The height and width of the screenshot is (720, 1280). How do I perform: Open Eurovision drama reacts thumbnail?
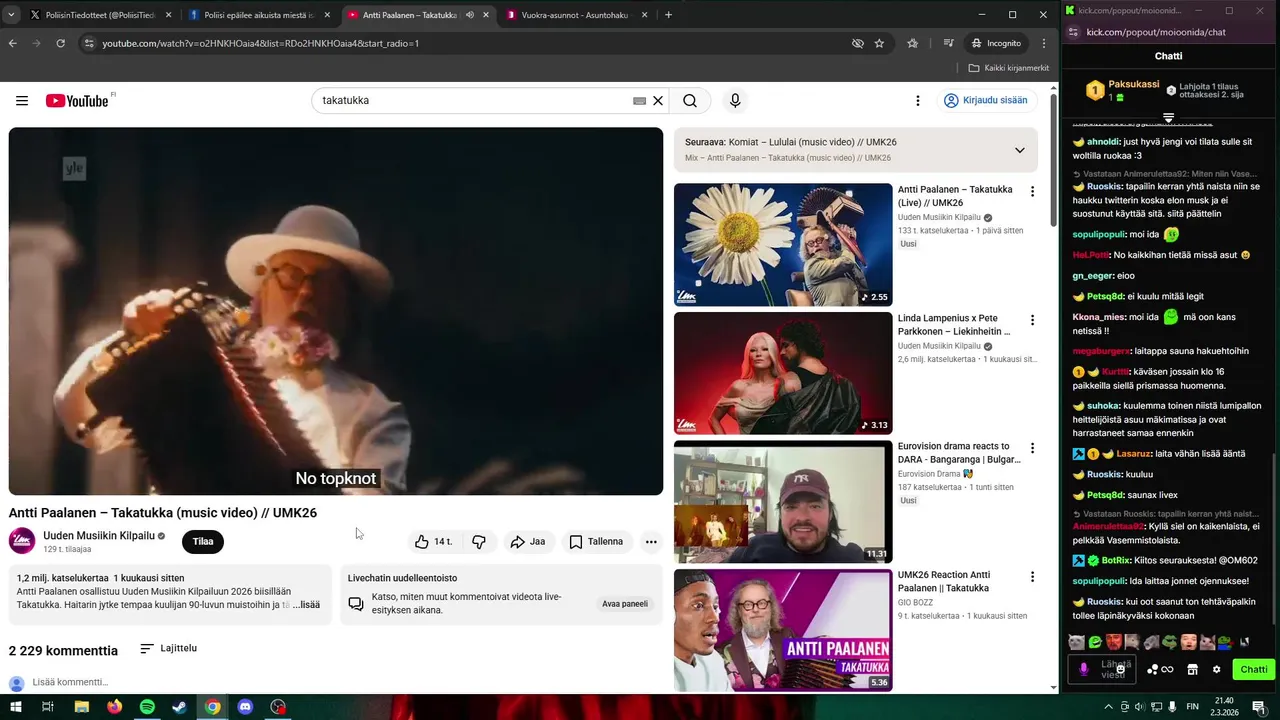(x=783, y=502)
